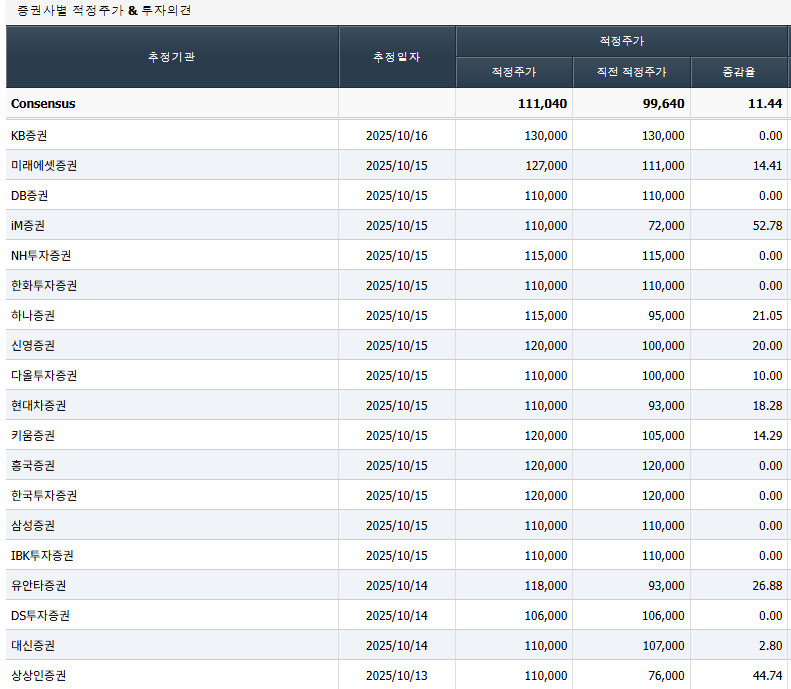
Task: Select the DS투자증권 row name
Action: tap(40, 616)
